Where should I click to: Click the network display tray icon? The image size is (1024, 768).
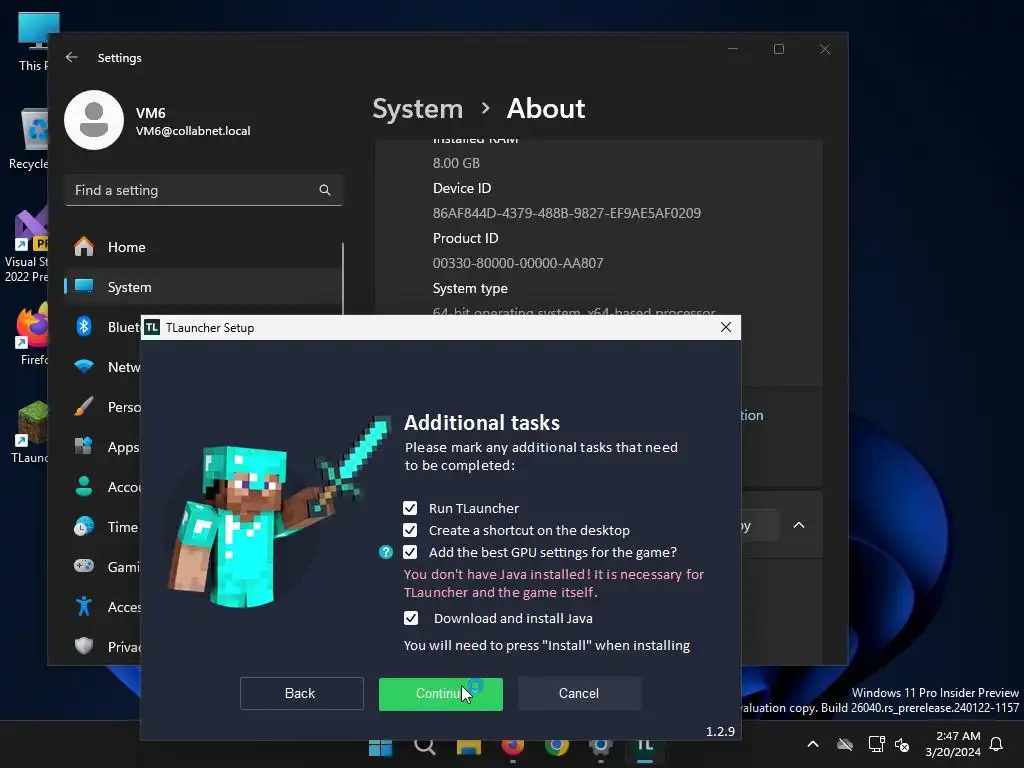[876, 744]
